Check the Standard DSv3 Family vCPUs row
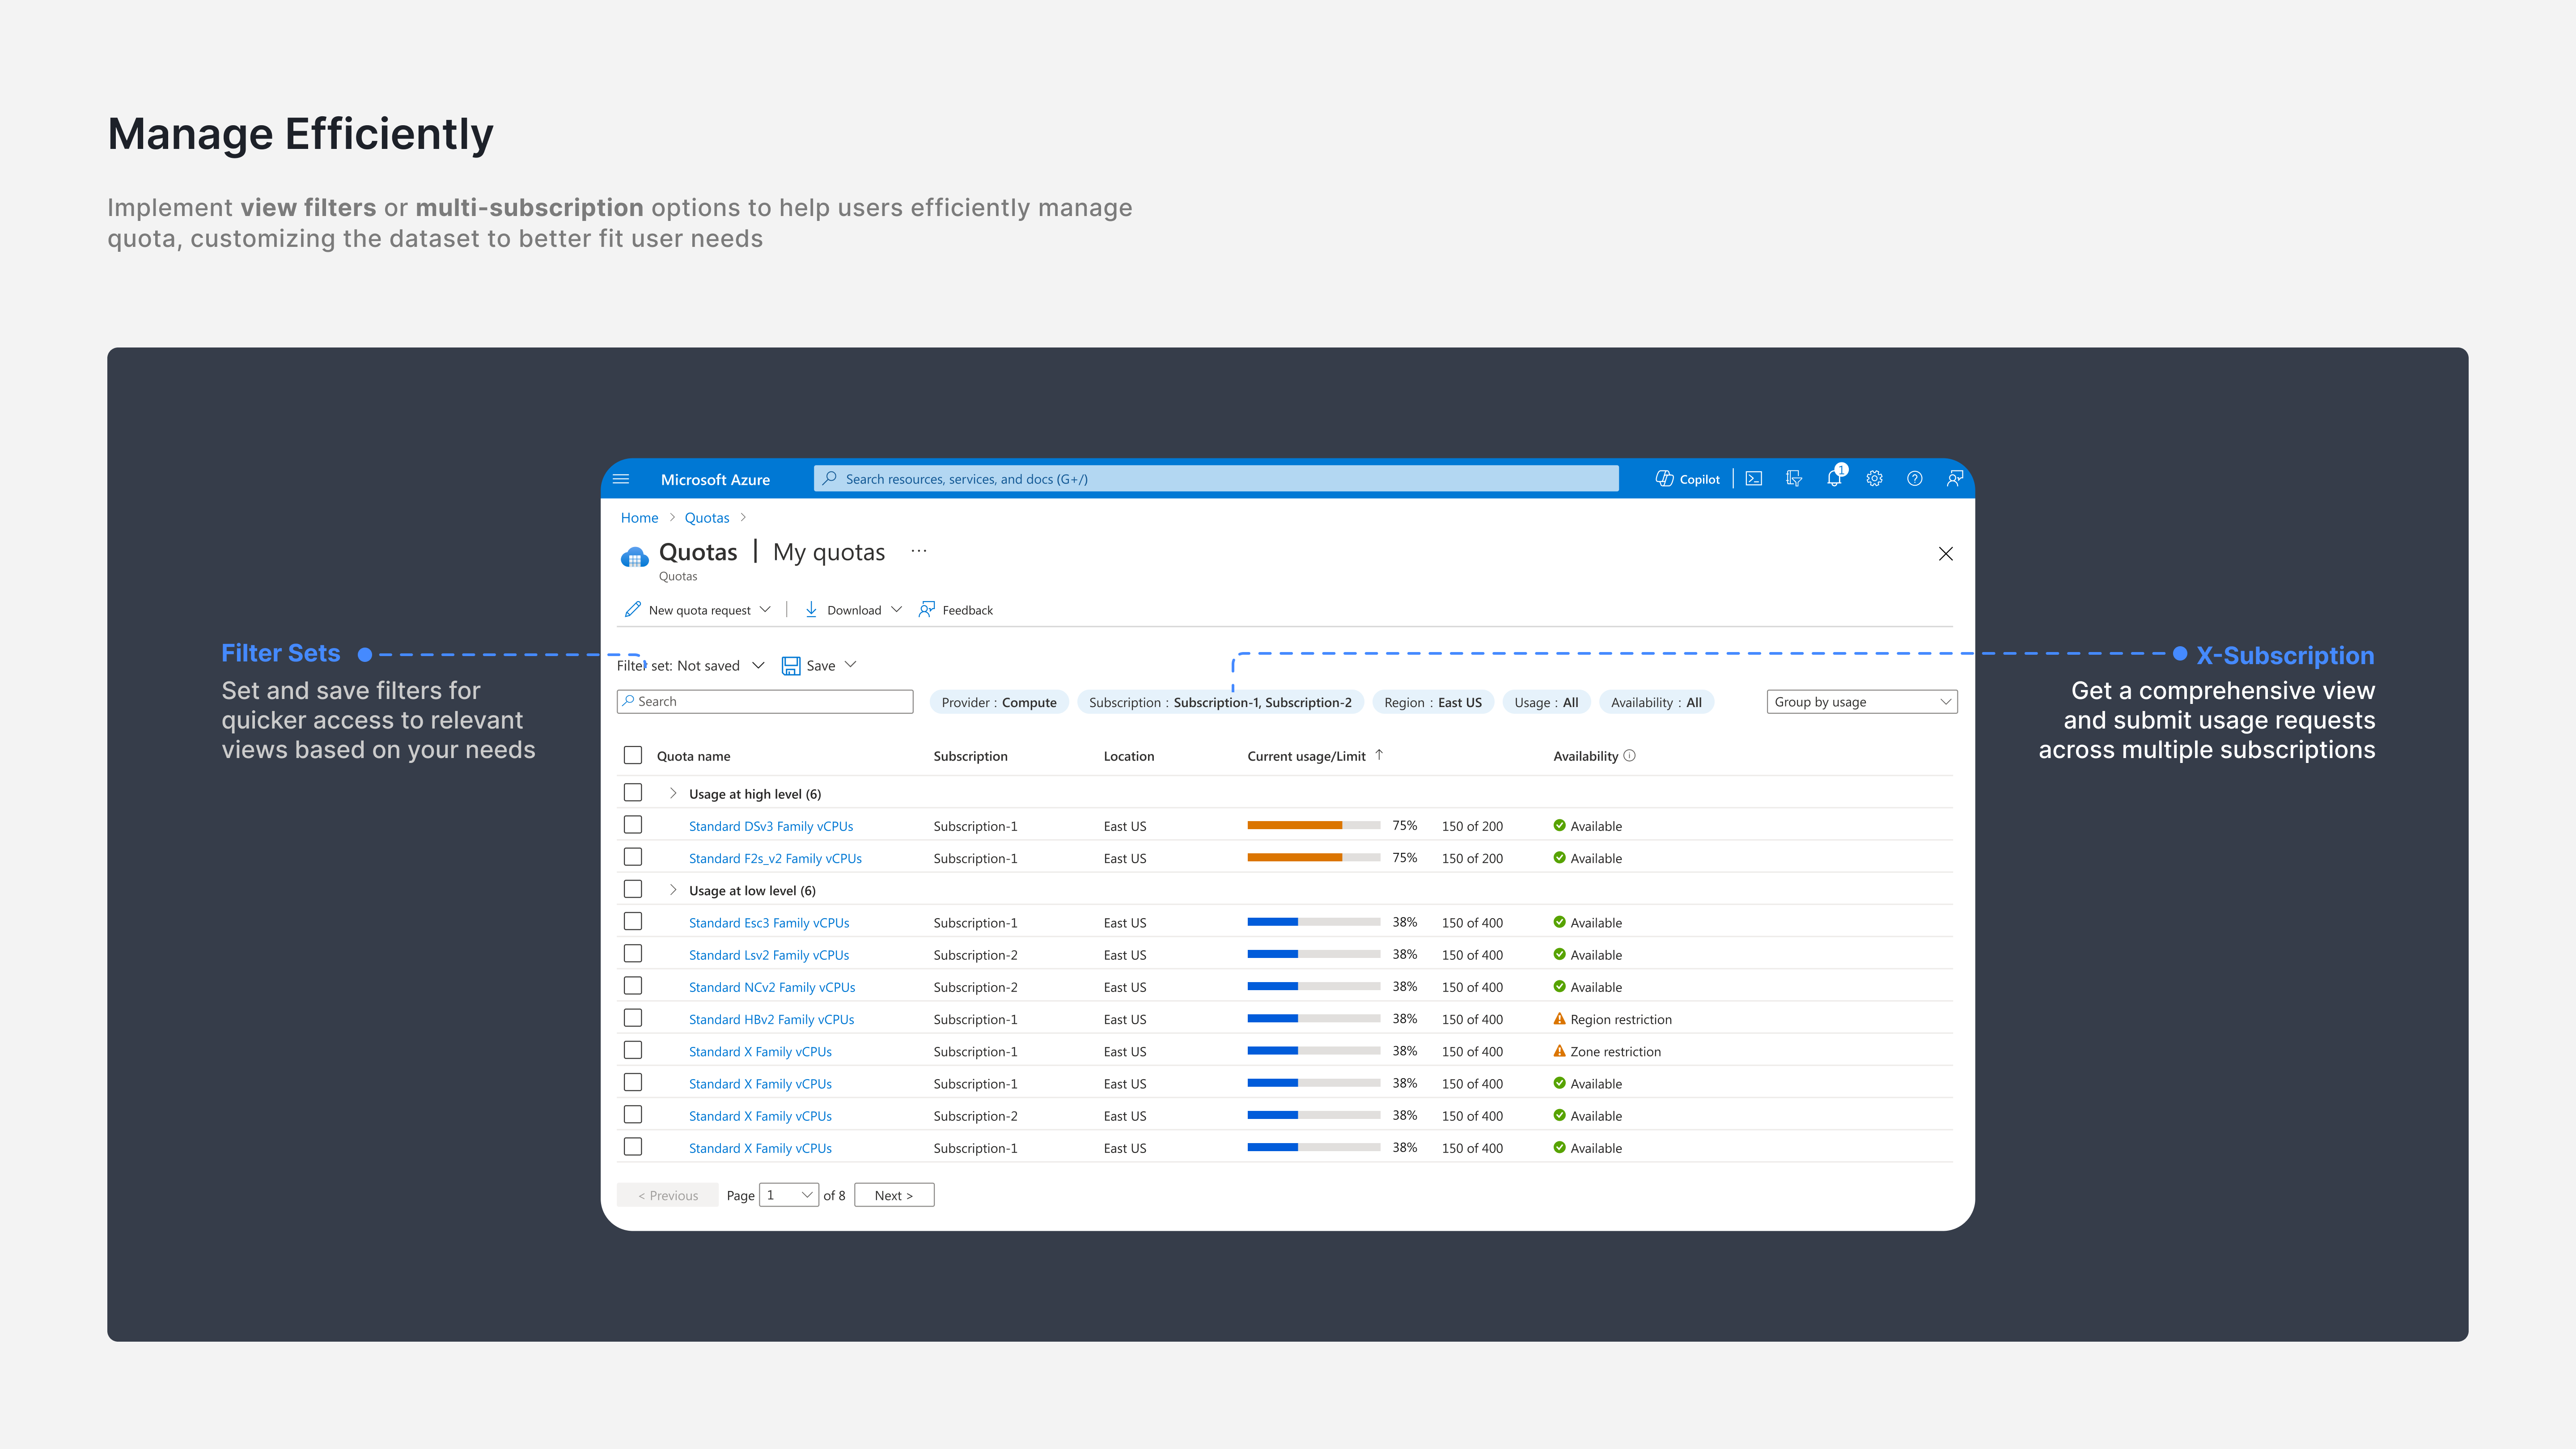2576x1449 pixels. point(633,825)
